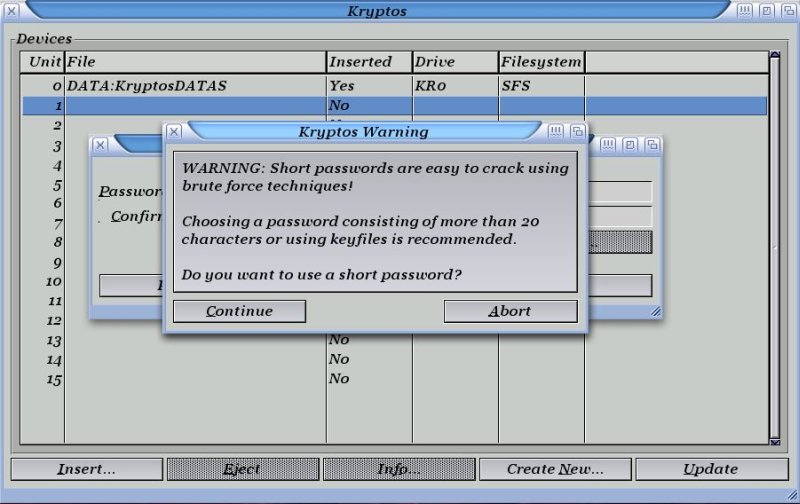Select the DATA:KryptosDATAS device row
800x504 pixels.
pos(394,86)
